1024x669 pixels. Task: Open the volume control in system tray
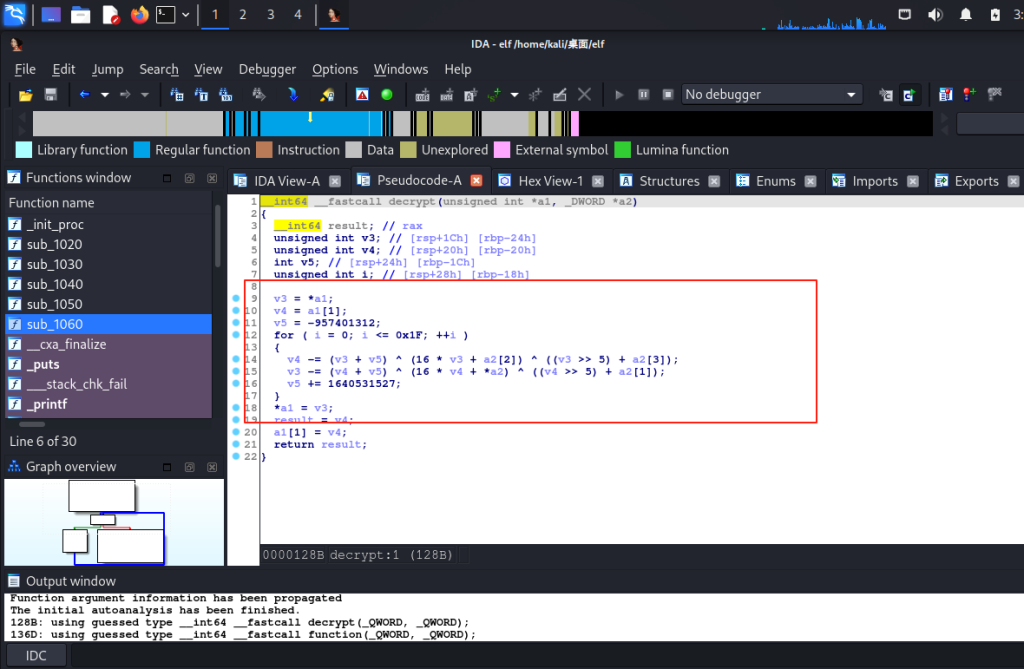935,14
